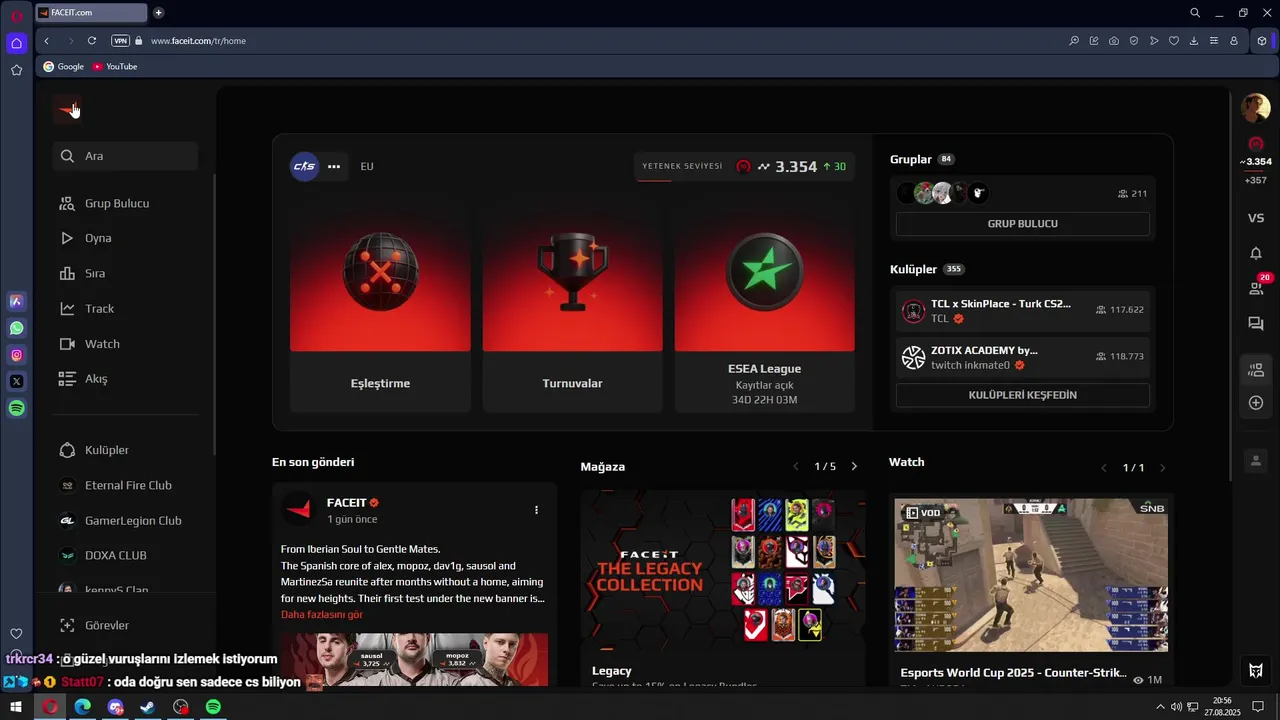Search tabs using top-right magnifier
The width and height of the screenshot is (1280, 720).
click(1195, 13)
